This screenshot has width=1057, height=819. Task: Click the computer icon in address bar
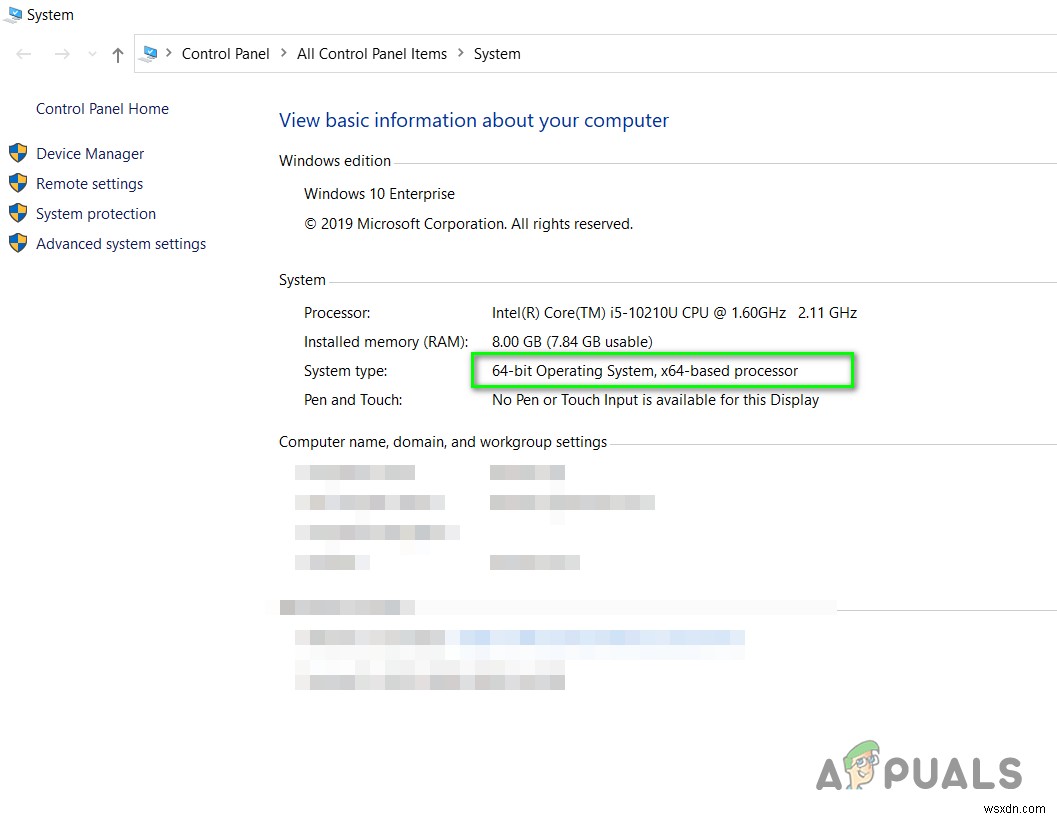click(150, 53)
